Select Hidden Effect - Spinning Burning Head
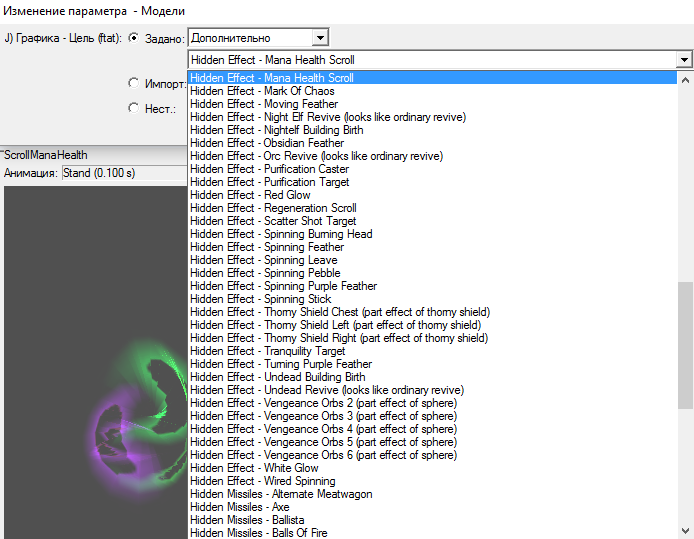This screenshot has height=539, width=694. 432,234
